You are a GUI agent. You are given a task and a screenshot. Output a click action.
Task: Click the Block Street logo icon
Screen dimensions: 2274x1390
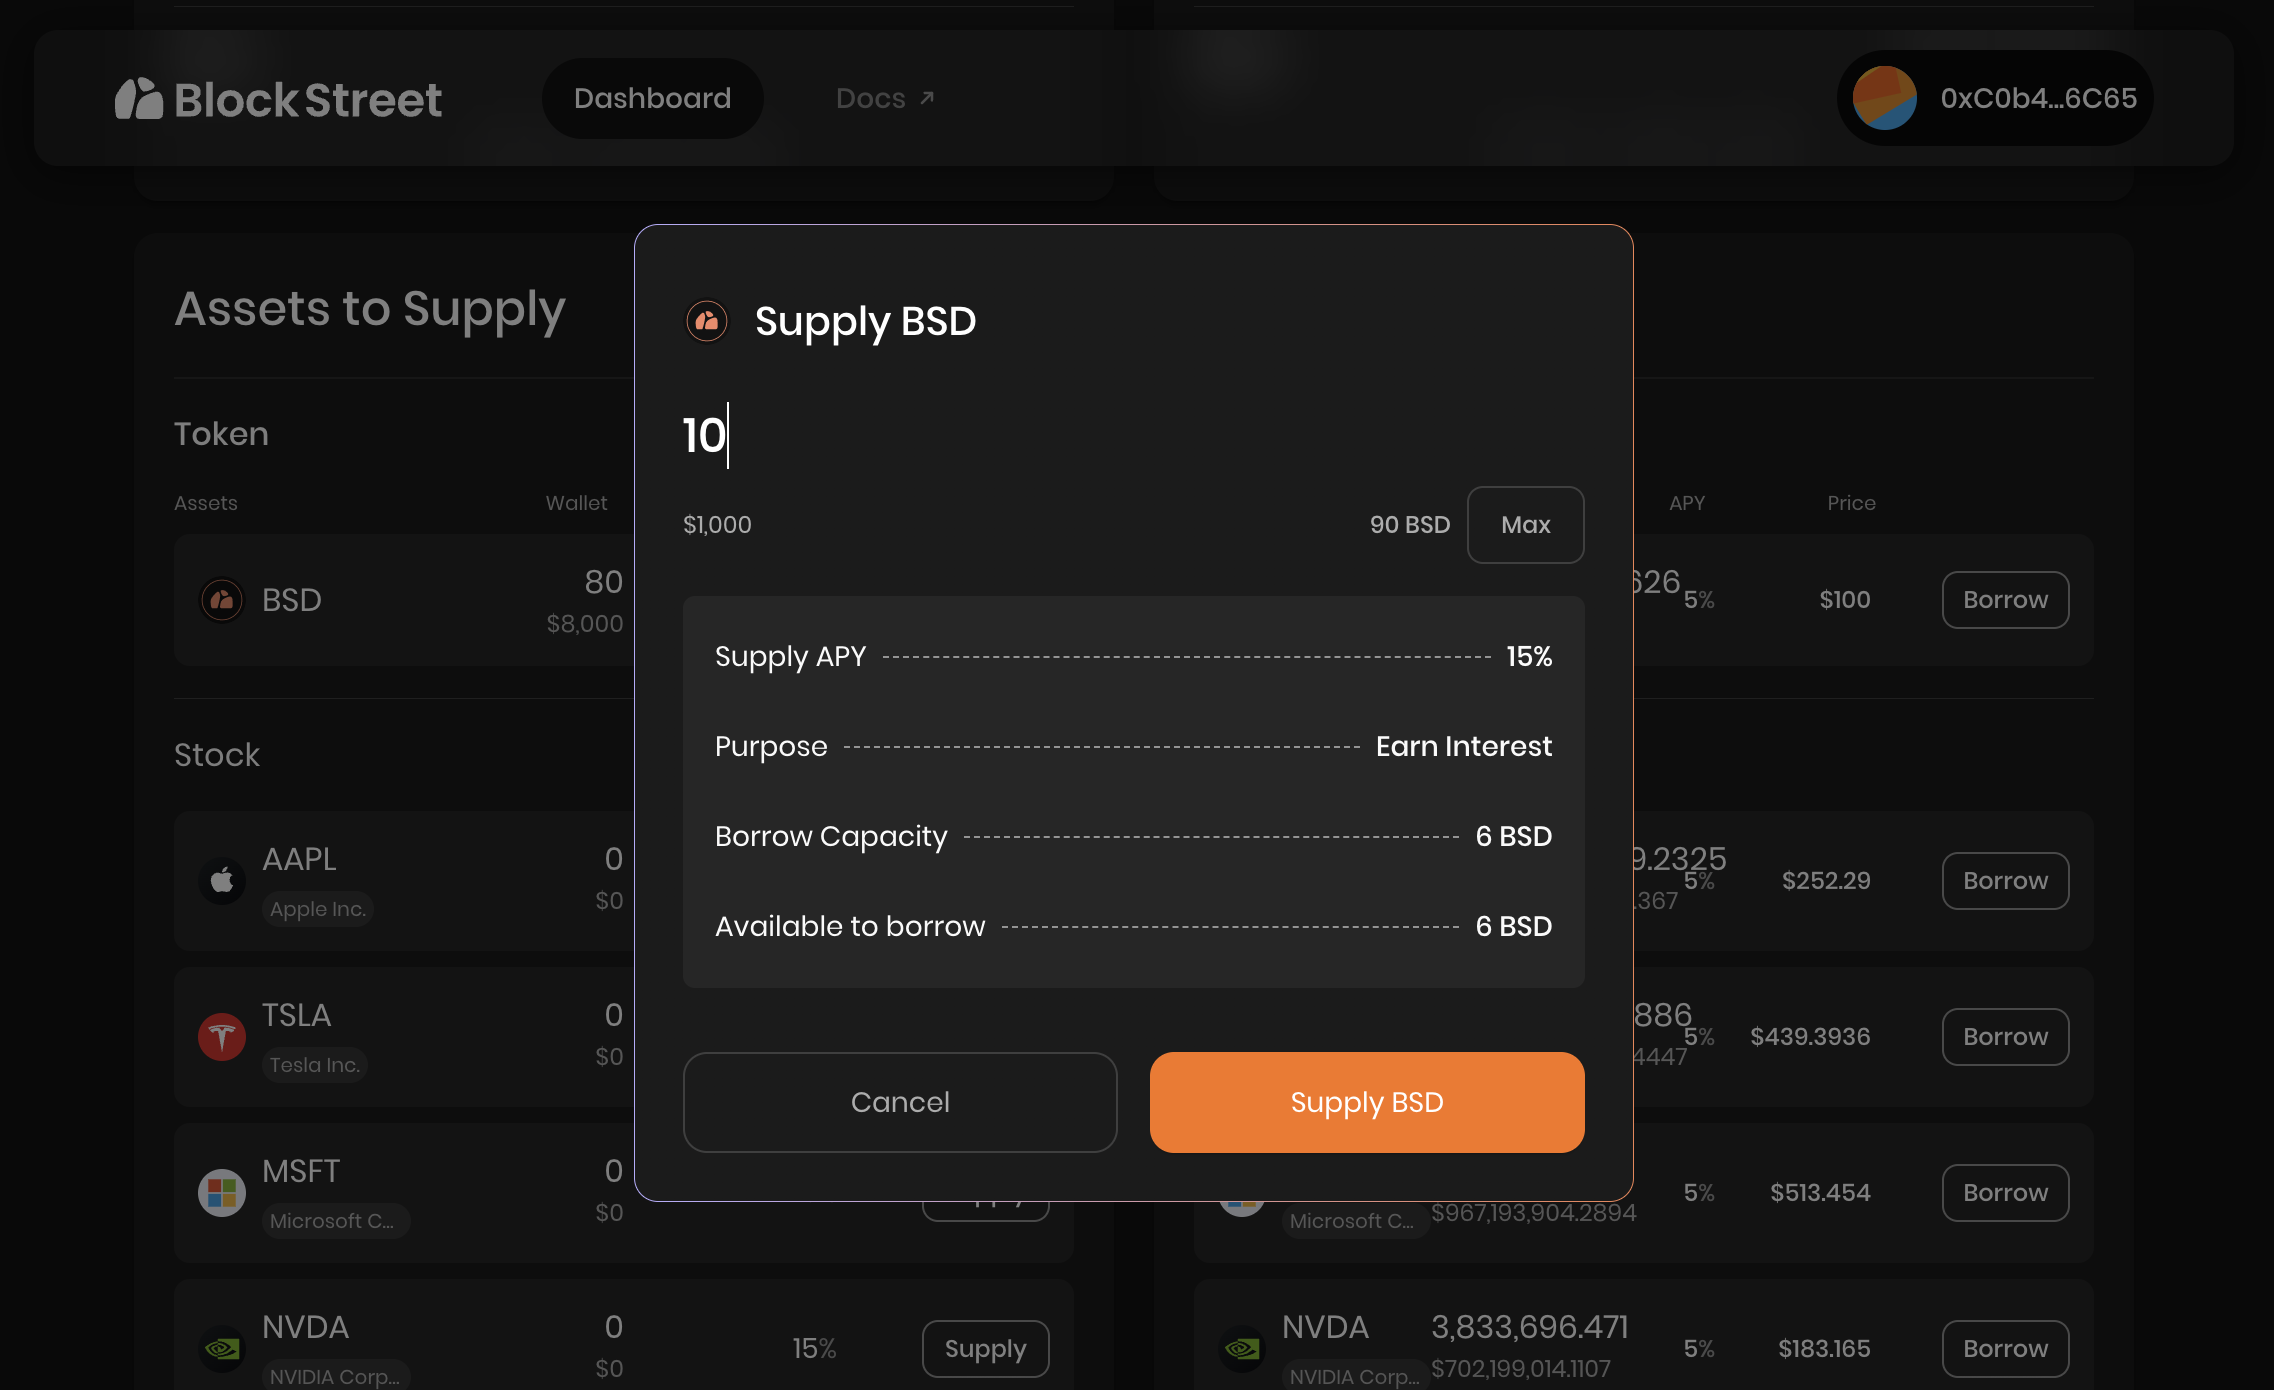click(x=139, y=99)
